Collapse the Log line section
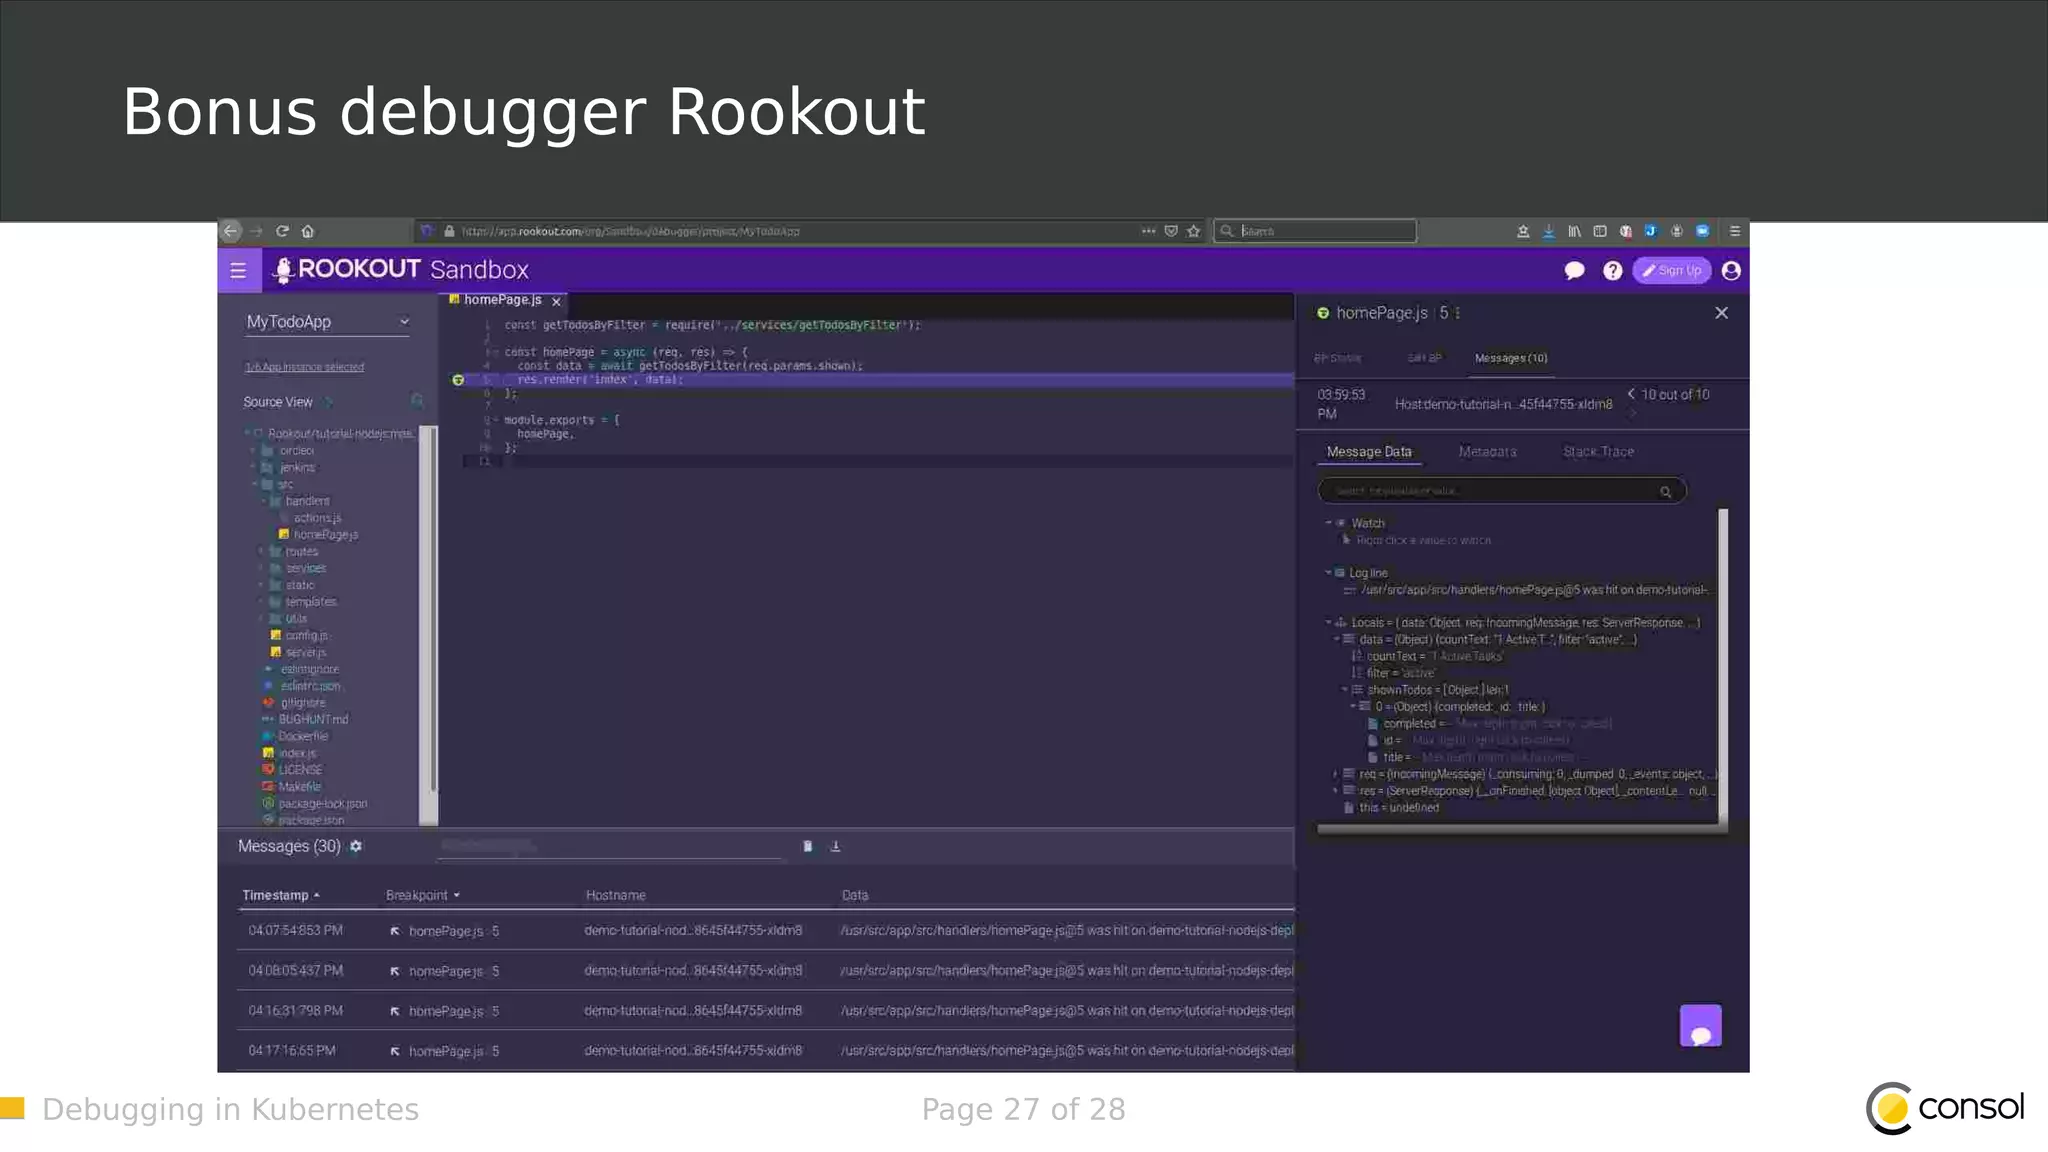The width and height of the screenshot is (2048, 1152). [1328, 573]
